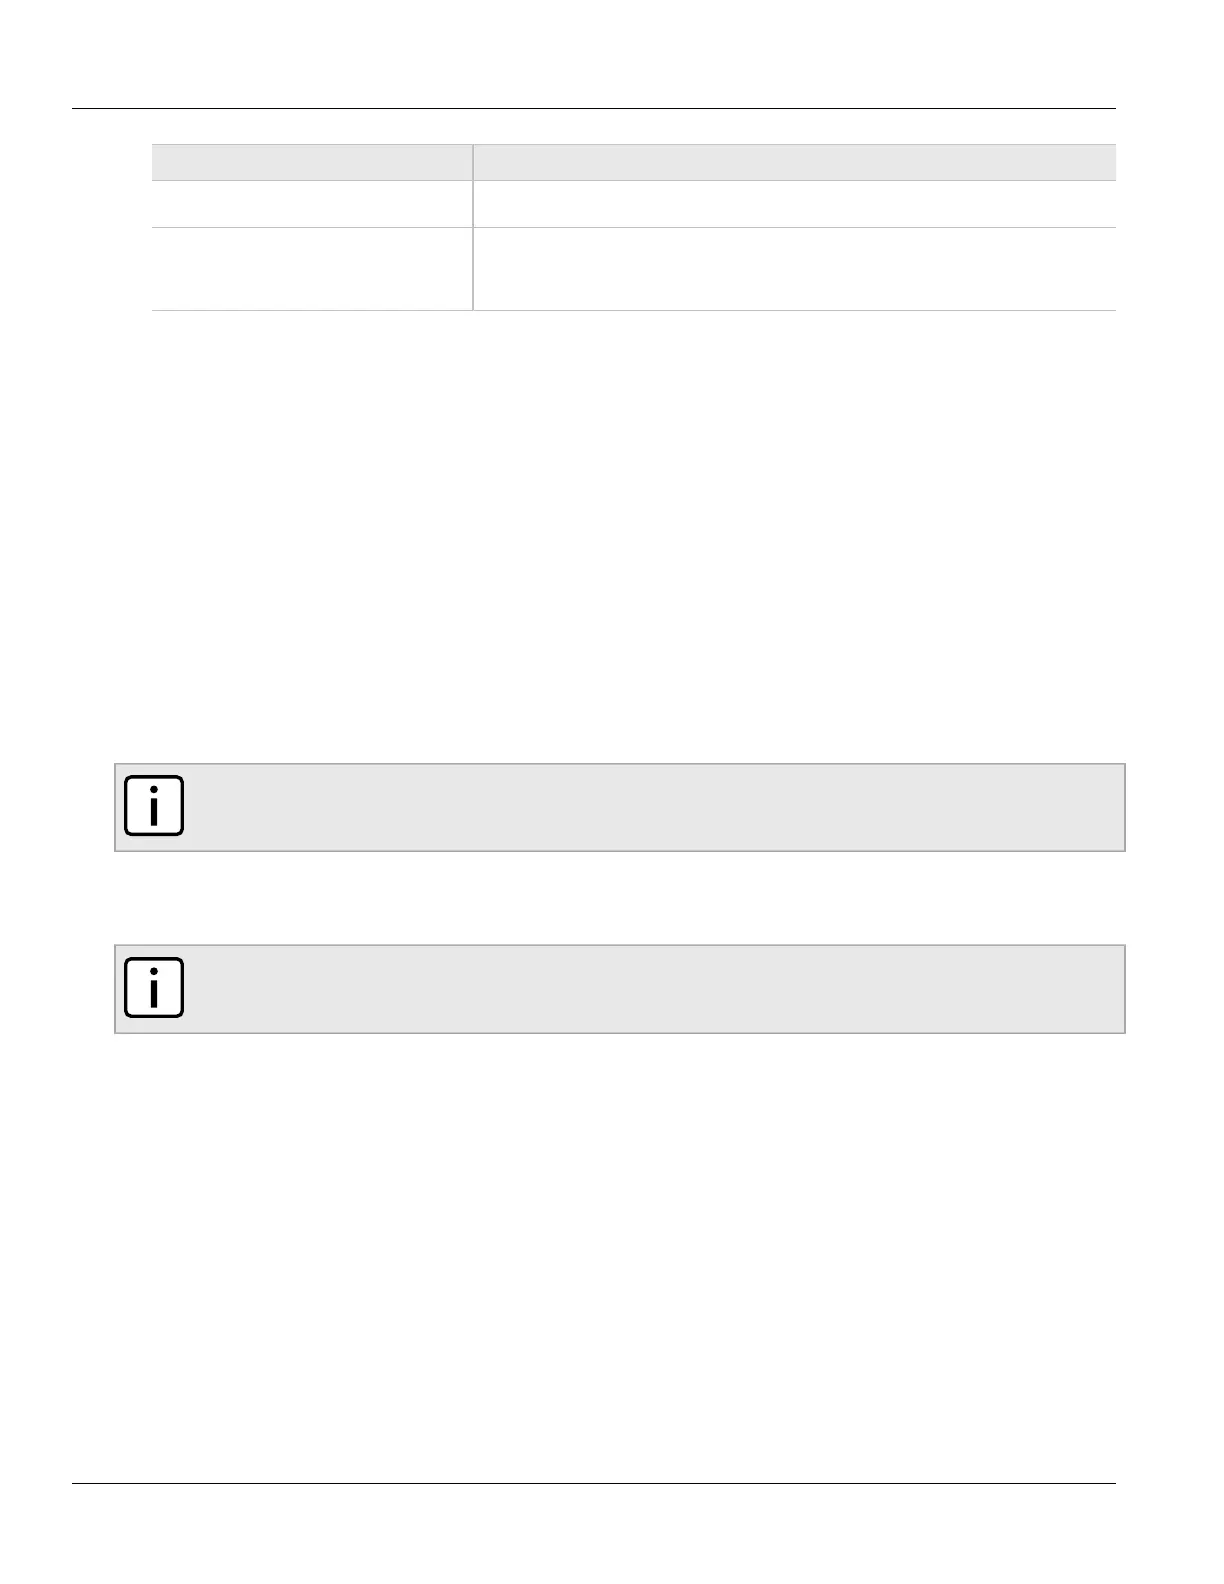Screen dimensions: 1224x1584
Task: Click the bottom border line of the table
Action: click(x=634, y=311)
